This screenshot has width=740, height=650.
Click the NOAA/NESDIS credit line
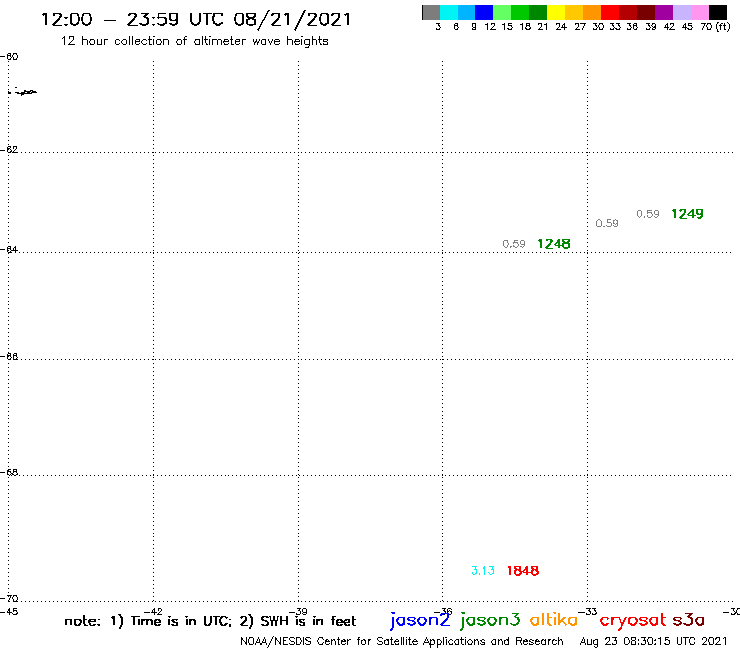click(402, 642)
